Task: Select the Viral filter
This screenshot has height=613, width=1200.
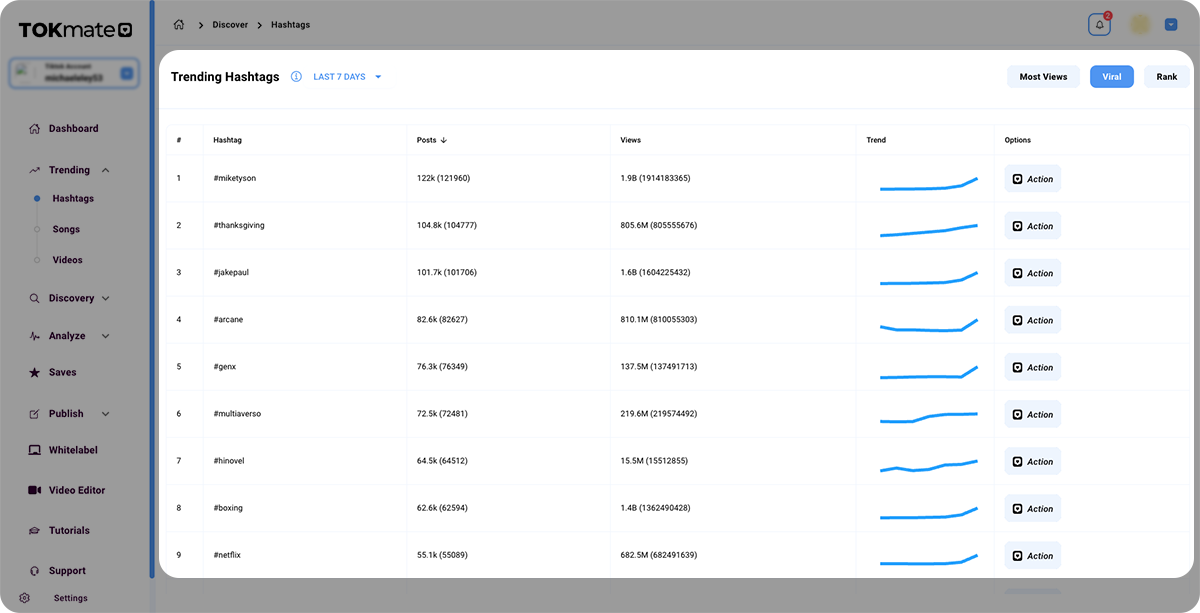Action: [1111, 77]
